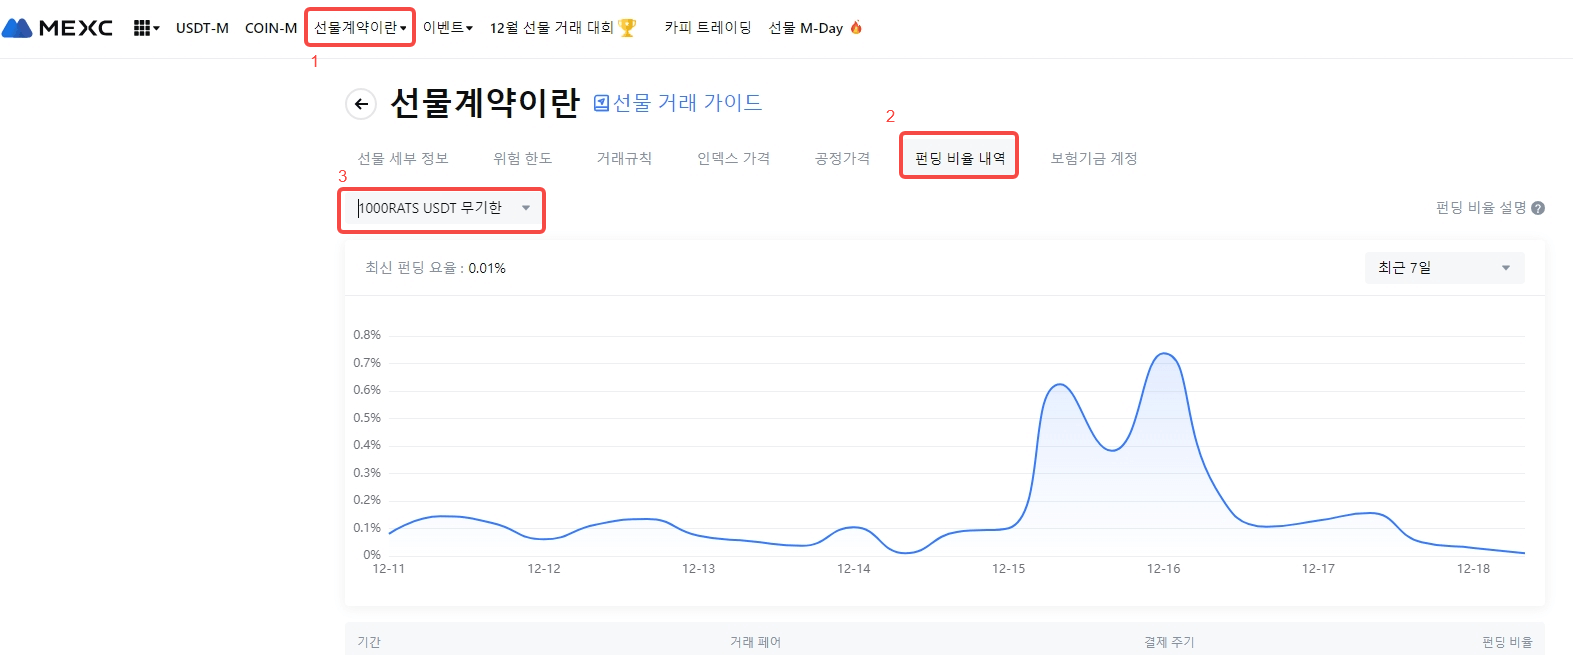This screenshot has height=655, width=1573.
Task: Click the trophy icon next to trading competition
Action: point(627,28)
